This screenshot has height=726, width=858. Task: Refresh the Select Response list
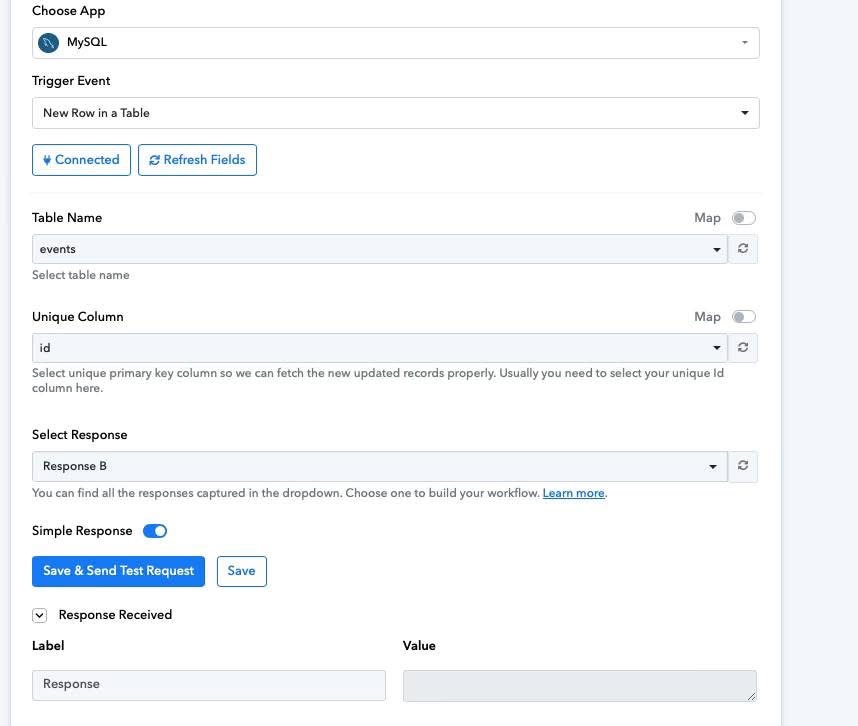(743, 466)
